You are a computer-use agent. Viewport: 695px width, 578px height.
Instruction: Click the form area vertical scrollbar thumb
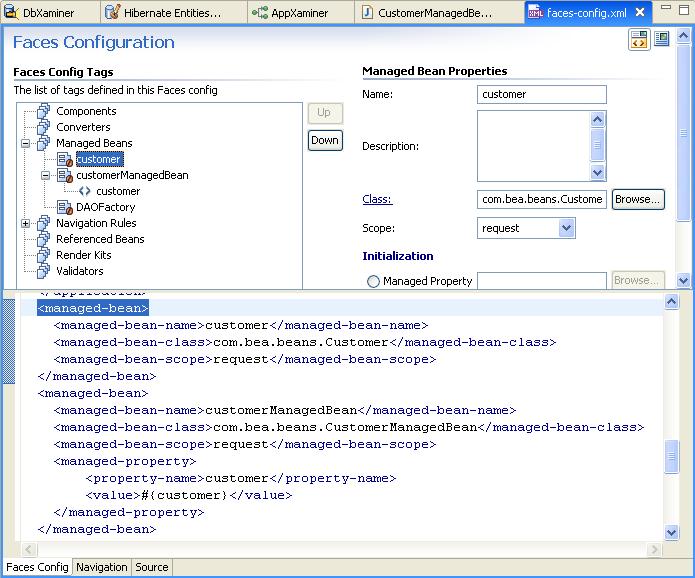pyautogui.click(x=683, y=132)
